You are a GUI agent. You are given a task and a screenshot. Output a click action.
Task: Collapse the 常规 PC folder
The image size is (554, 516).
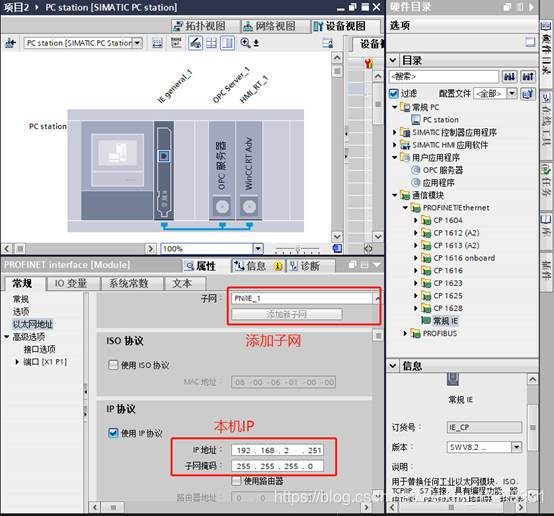click(x=395, y=107)
